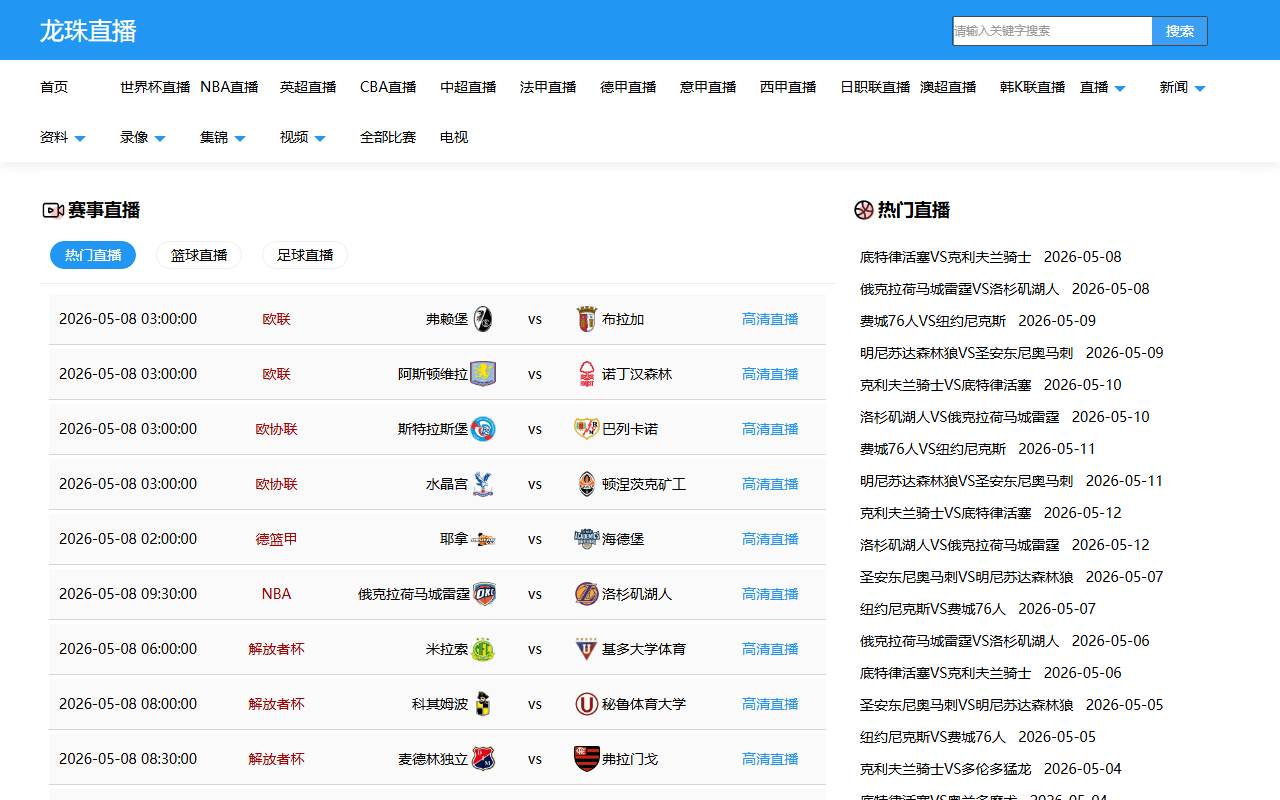Click the 秘鲁体育大学 team crest
The height and width of the screenshot is (800, 1280).
tap(587, 704)
